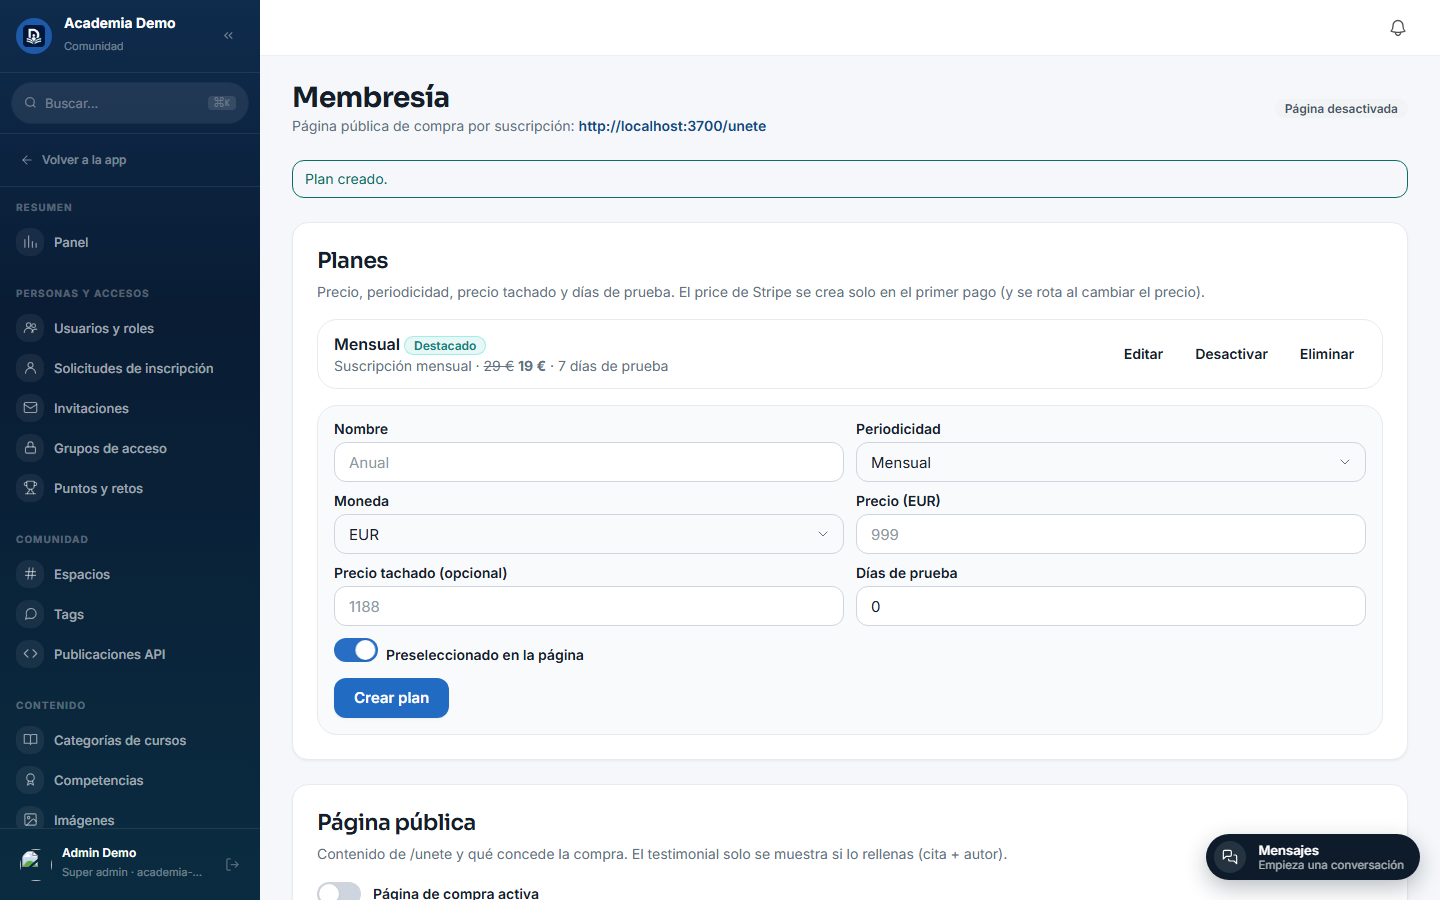Open Panel in the sidebar
The width and height of the screenshot is (1440, 900).
[x=130, y=242]
